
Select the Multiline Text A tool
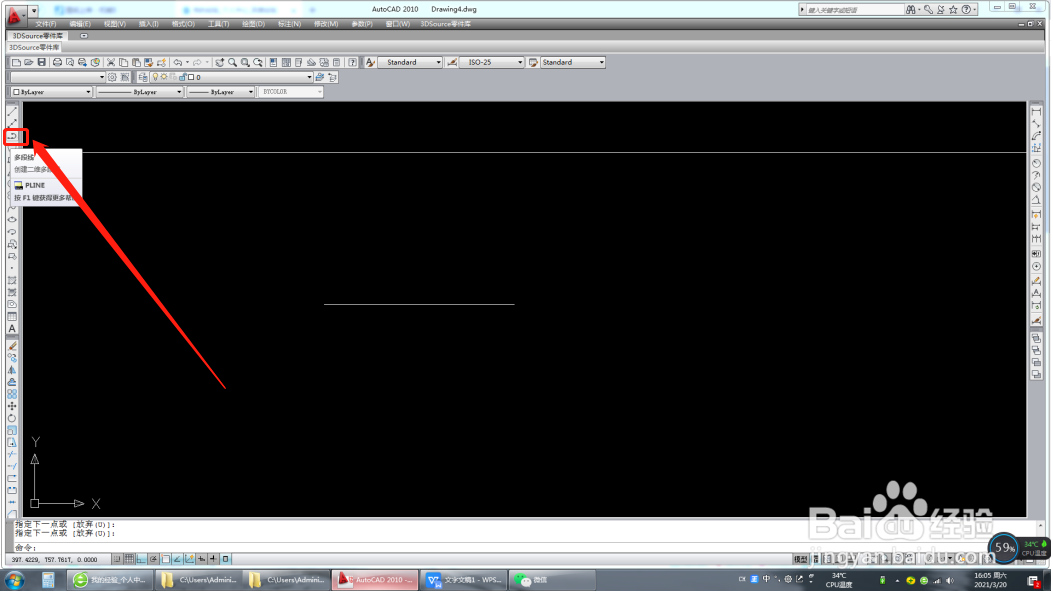(12, 329)
